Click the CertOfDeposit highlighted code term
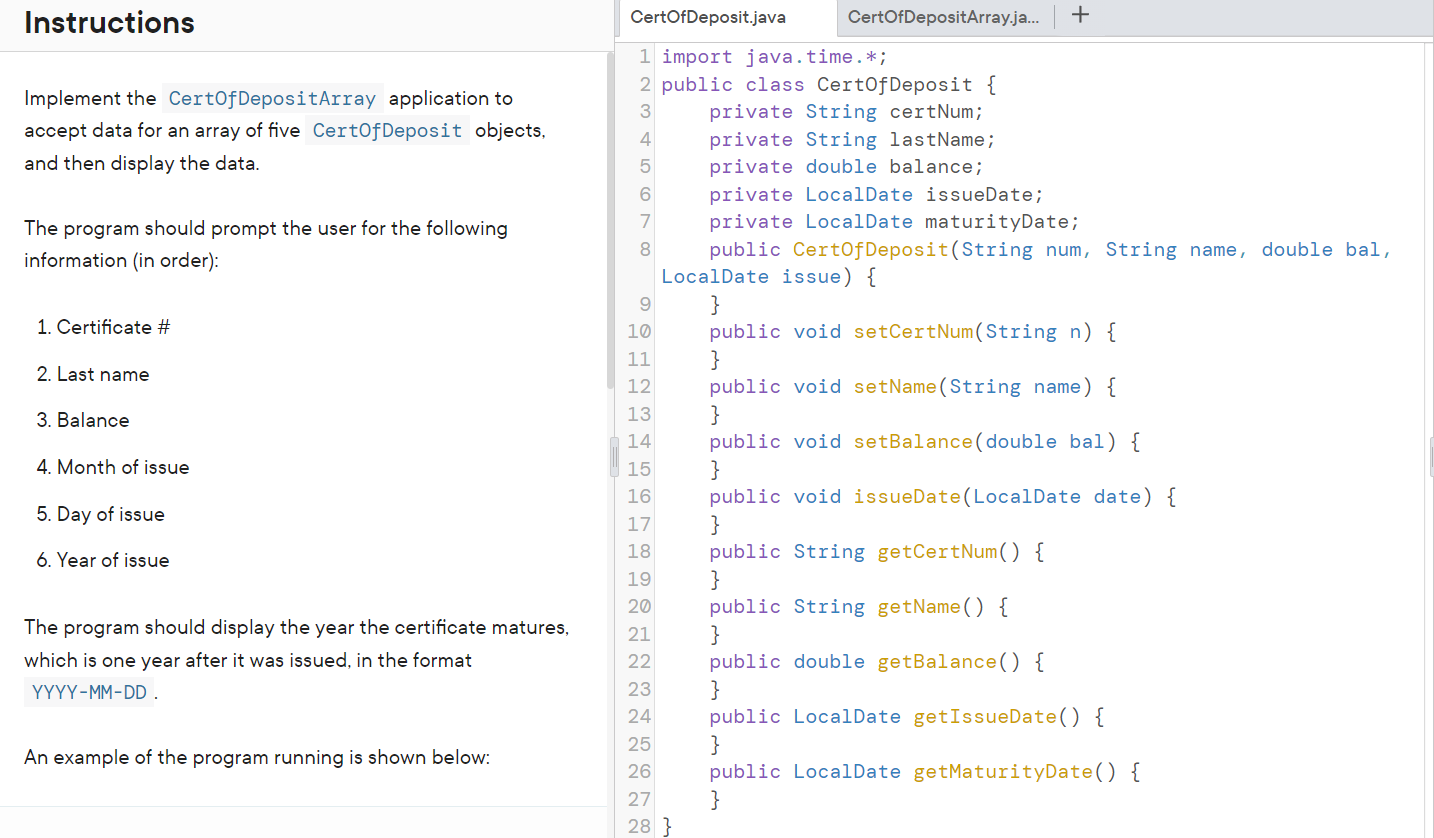The image size is (1434, 838). pyautogui.click(x=387, y=130)
